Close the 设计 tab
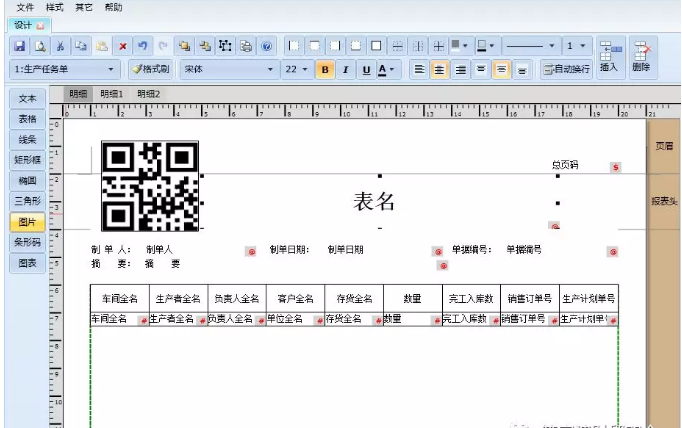682x428 pixels. click(x=40, y=26)
